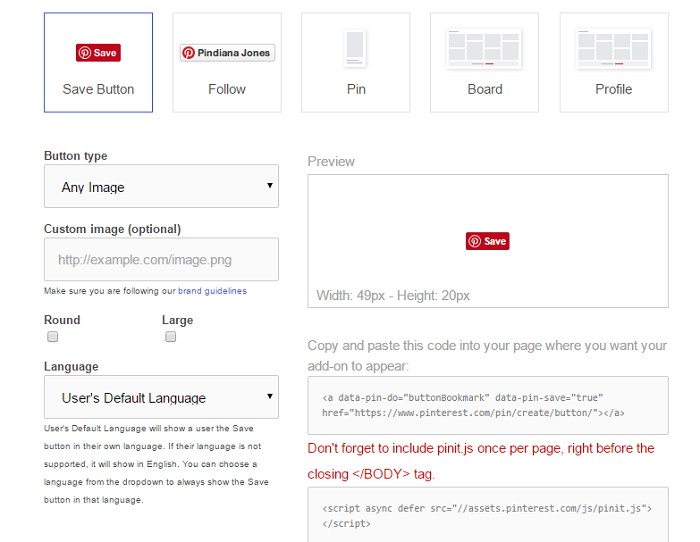The height and width of the screenshot is (542, 700).
Task: Click the Preview heading text
Action: (331, 162)
